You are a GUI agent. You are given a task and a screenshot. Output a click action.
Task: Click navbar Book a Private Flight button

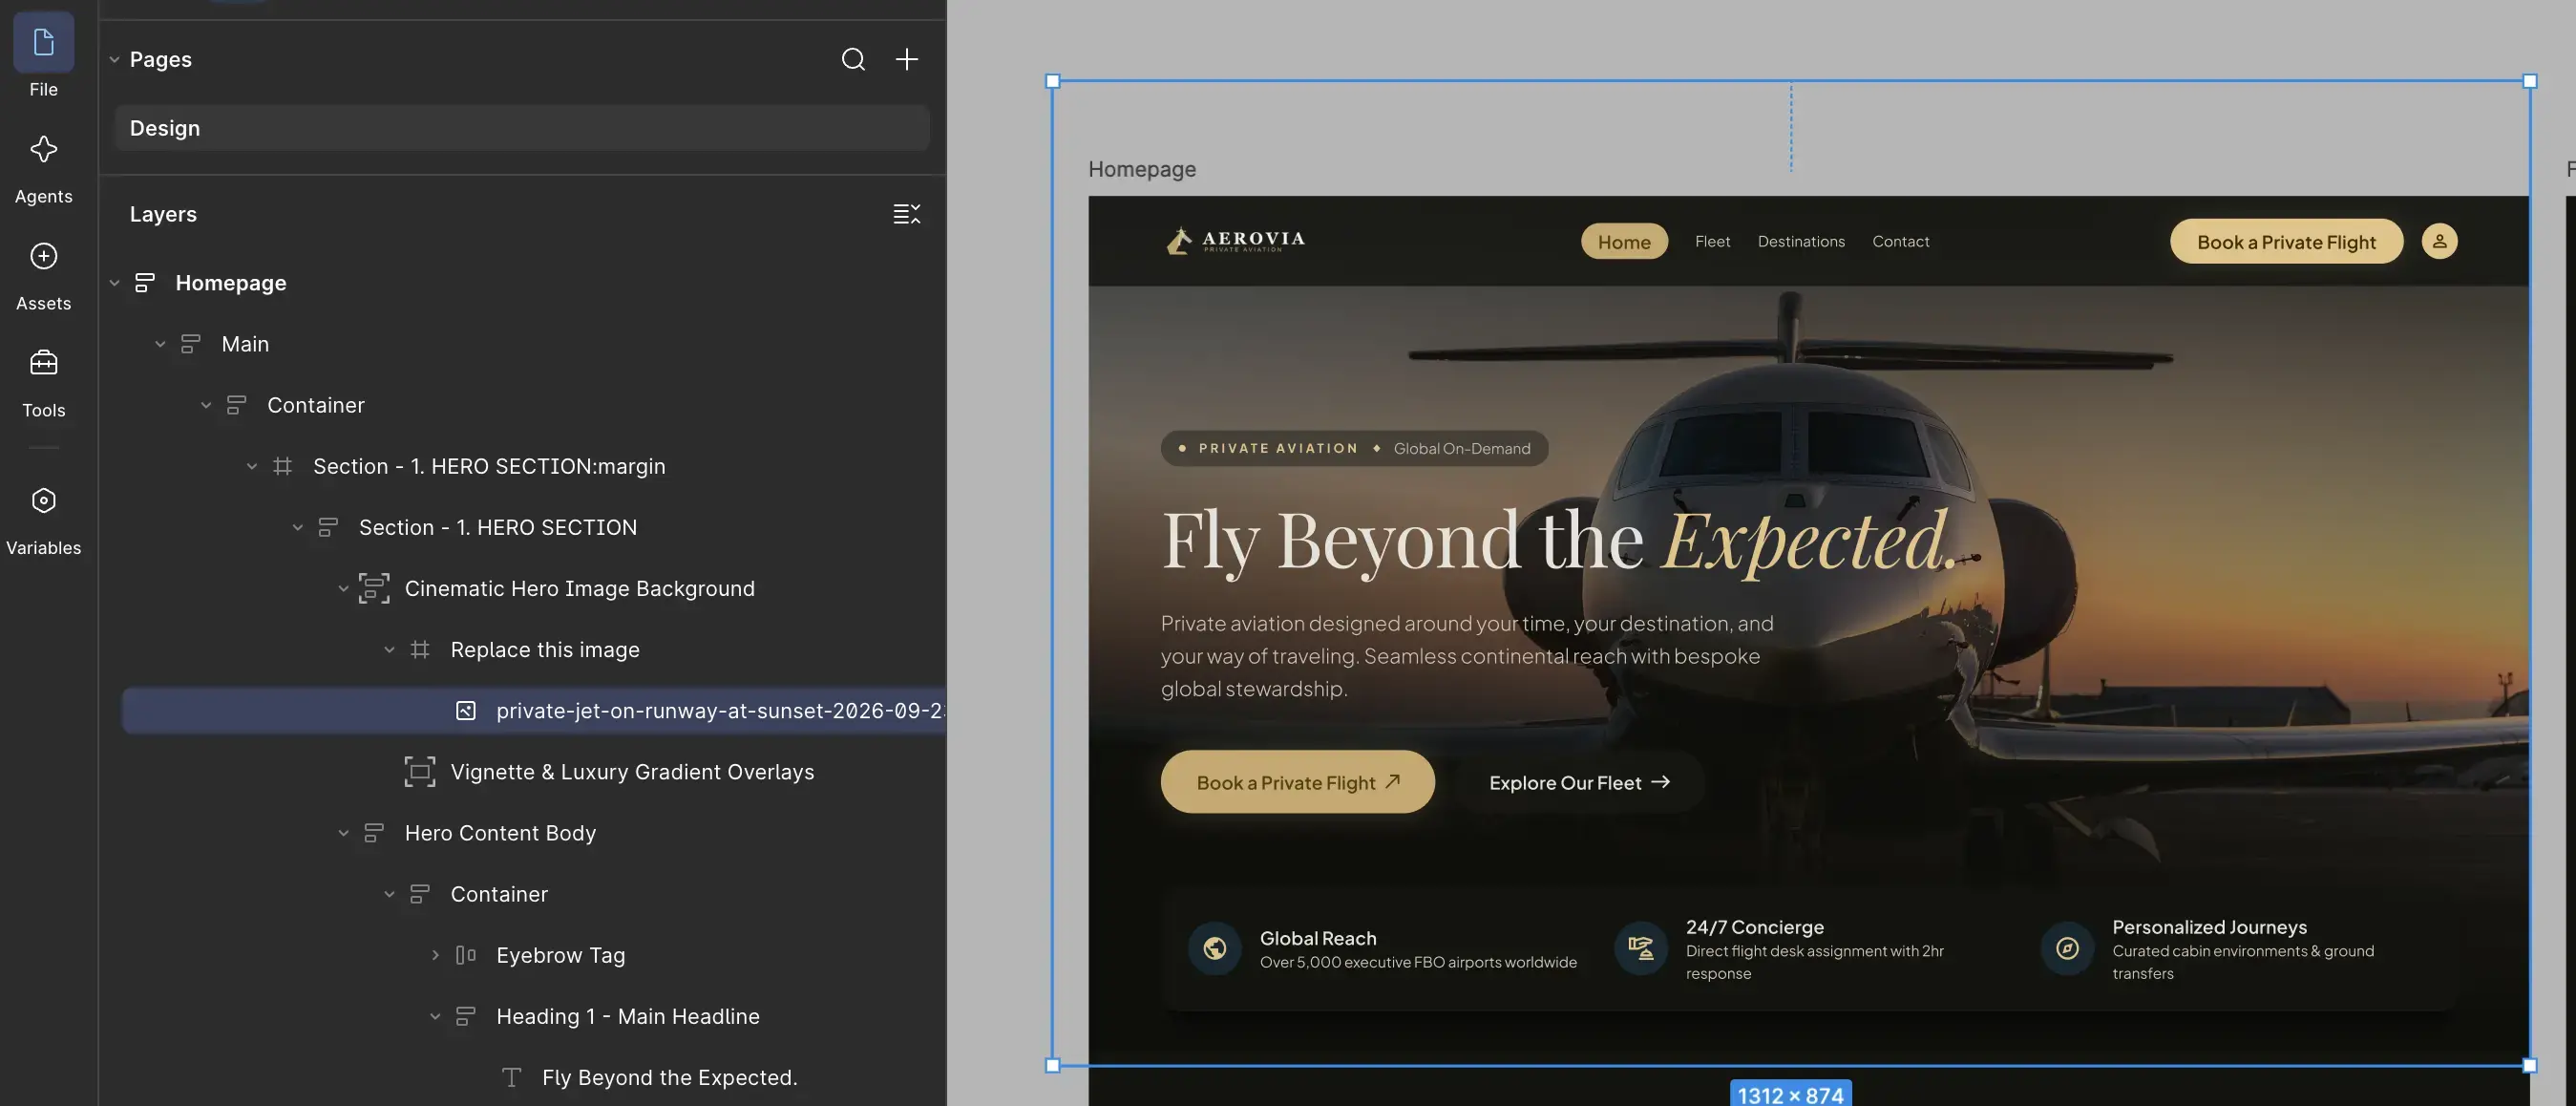point(2286,241)
